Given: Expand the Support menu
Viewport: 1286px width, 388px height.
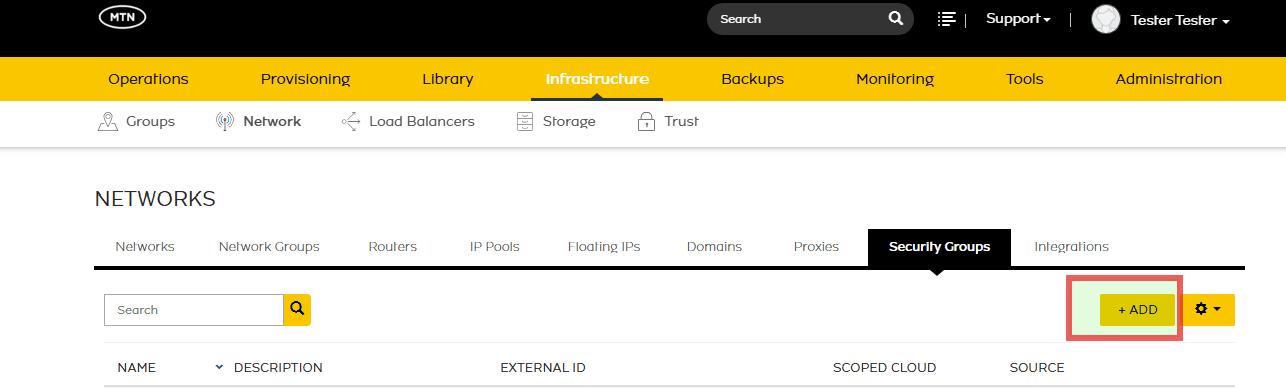Looking at the screenshot, I should [x=1018, y=19].
